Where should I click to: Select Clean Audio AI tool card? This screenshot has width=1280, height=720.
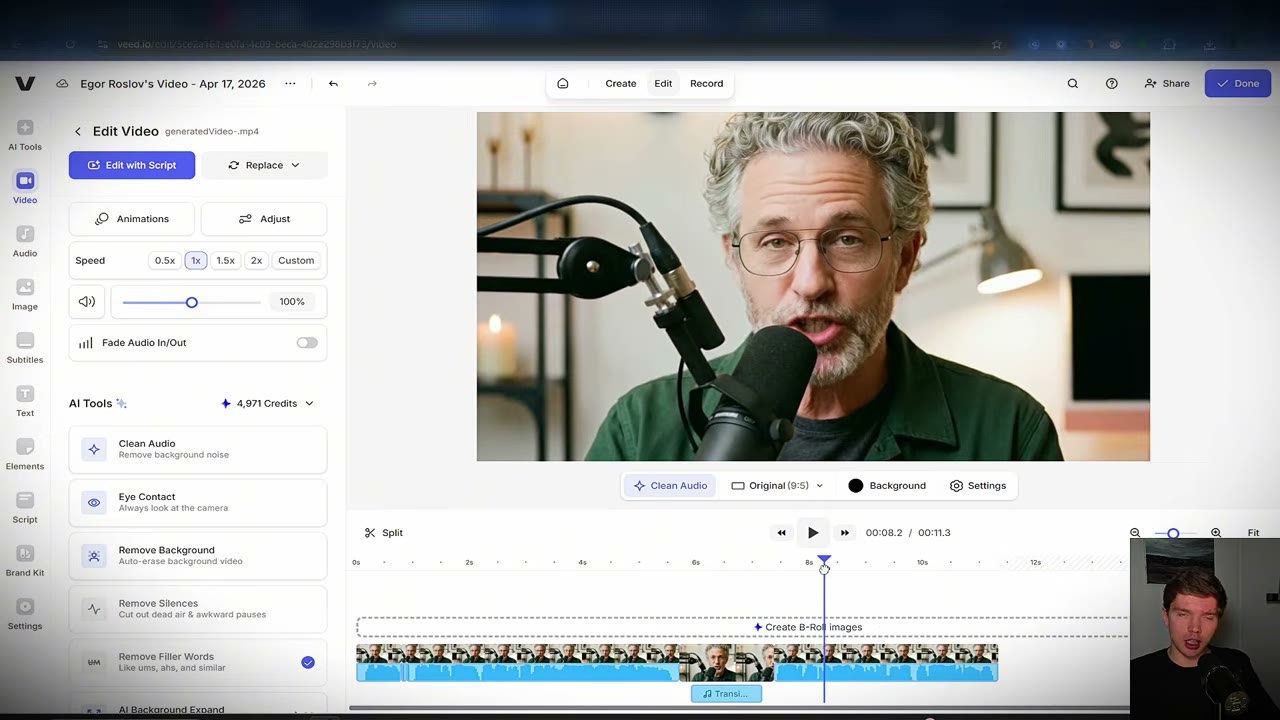[198, 449]
